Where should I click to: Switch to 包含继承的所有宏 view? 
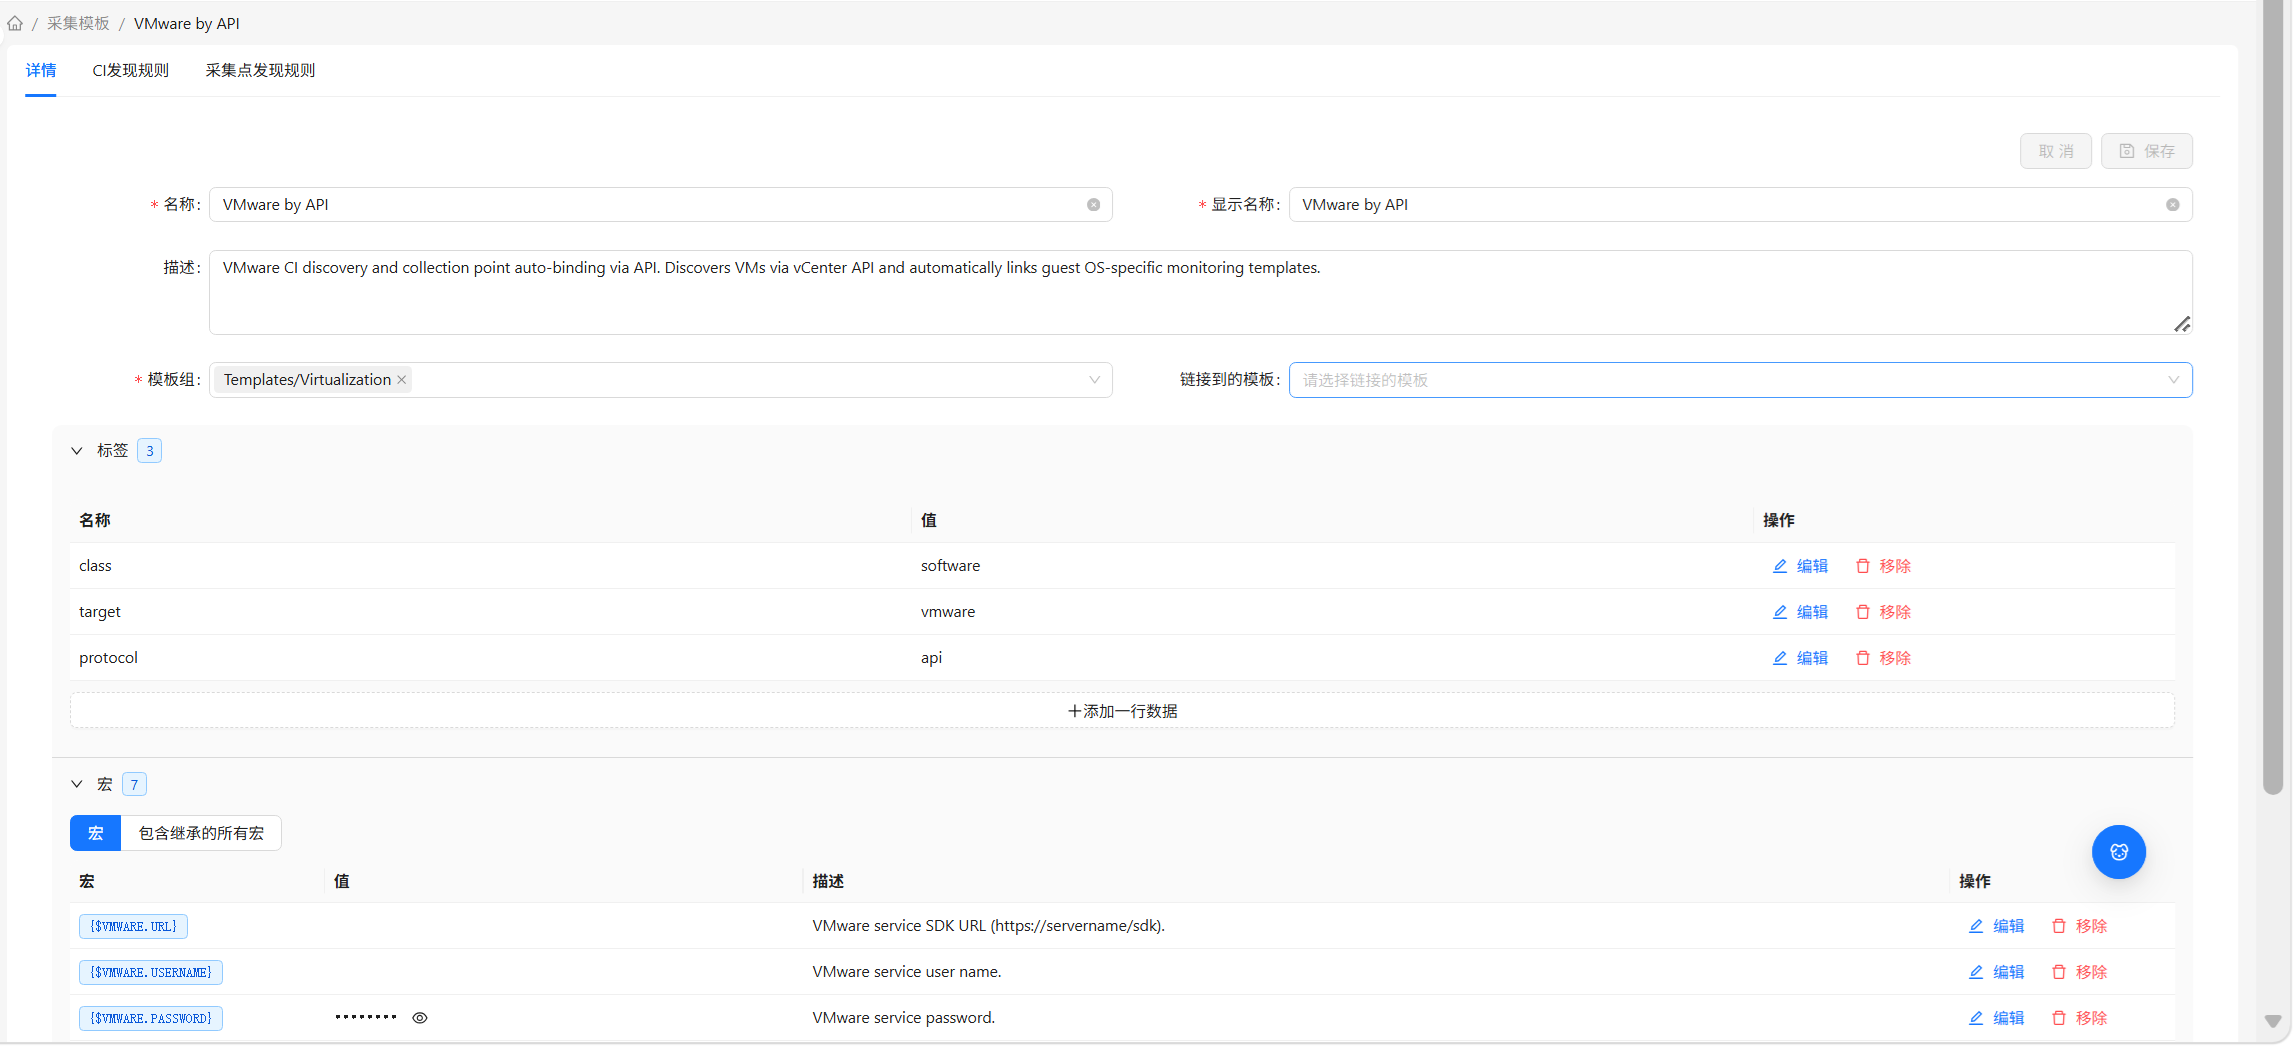[x=201, y=833]
